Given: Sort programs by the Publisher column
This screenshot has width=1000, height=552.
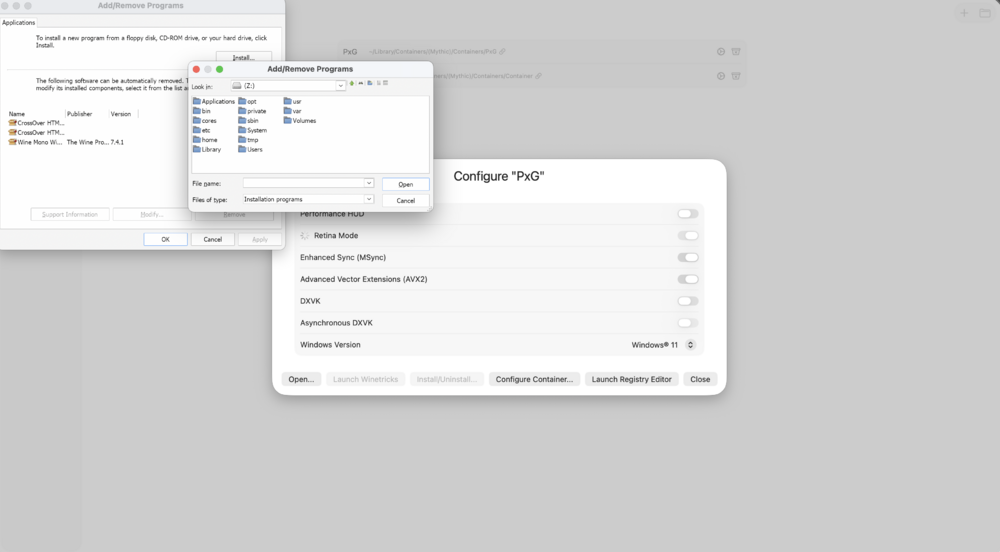Looking at the screenshot, I should tap(86, 114).
